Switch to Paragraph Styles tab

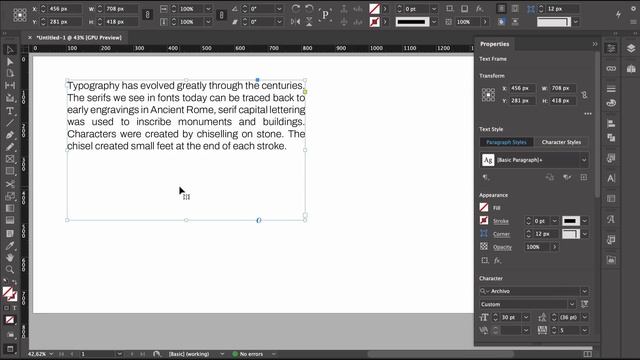506,142
